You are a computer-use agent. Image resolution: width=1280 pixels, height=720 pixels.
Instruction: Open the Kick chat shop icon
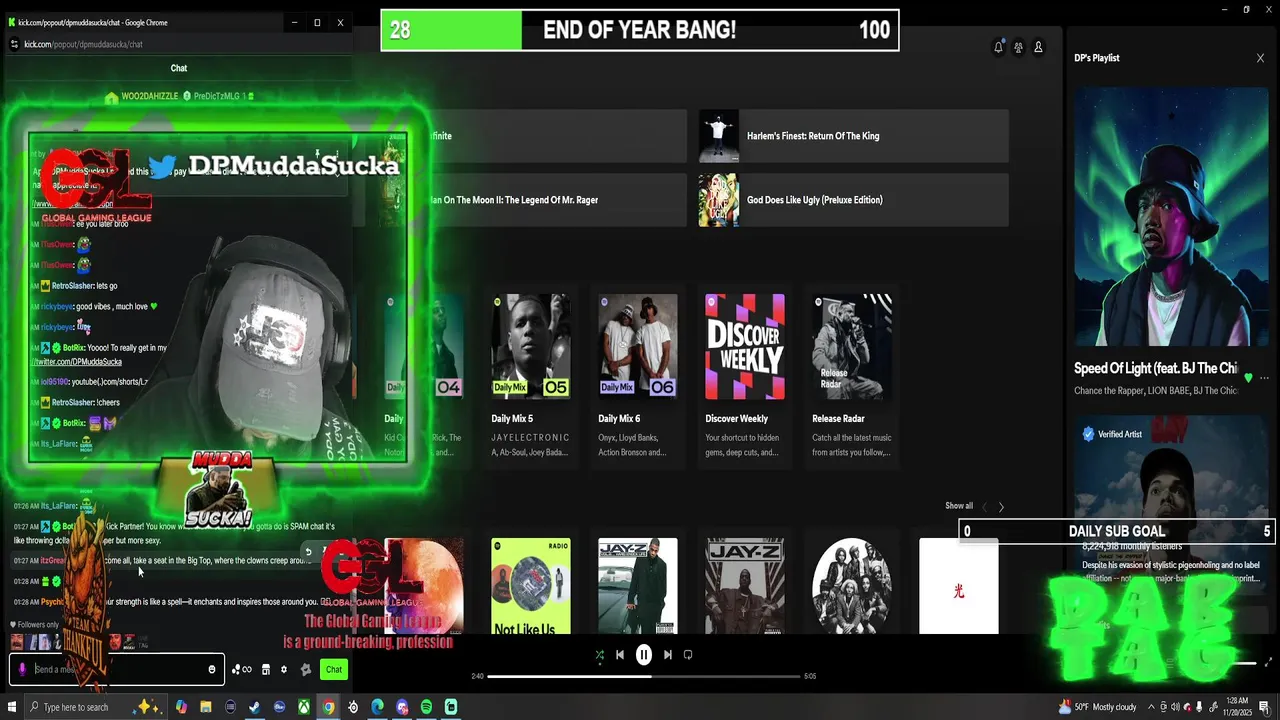point(266,670)
